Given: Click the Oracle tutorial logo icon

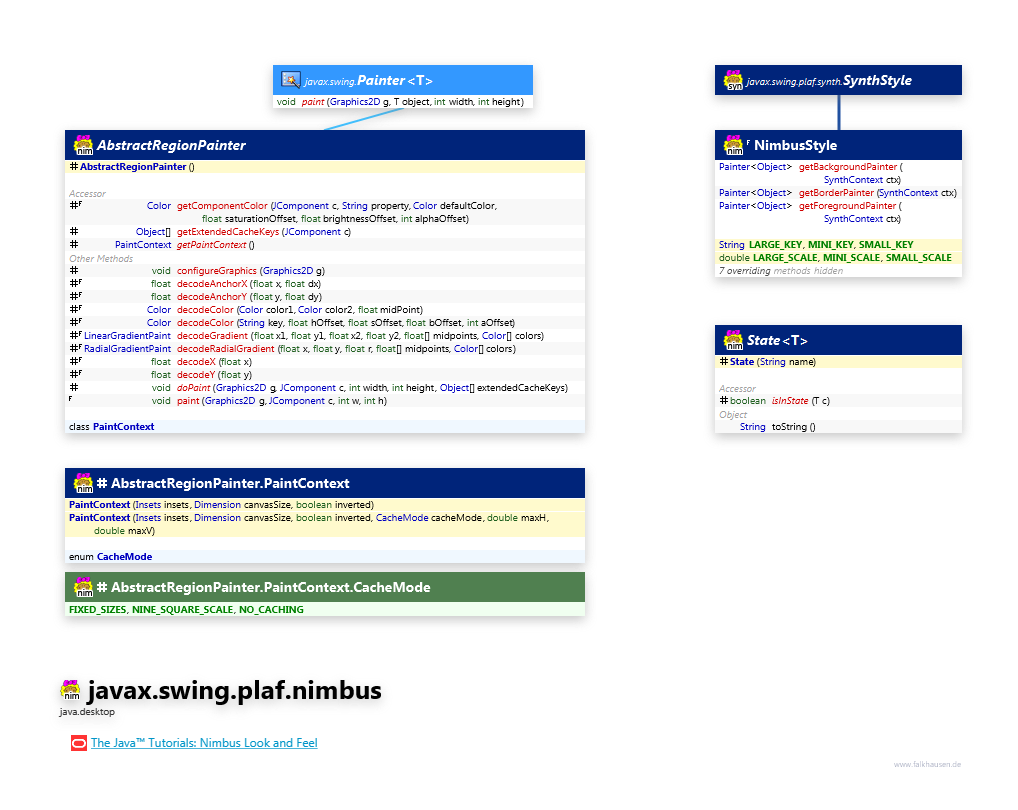Looking at the screenshot, I should (x=79, y=743).
